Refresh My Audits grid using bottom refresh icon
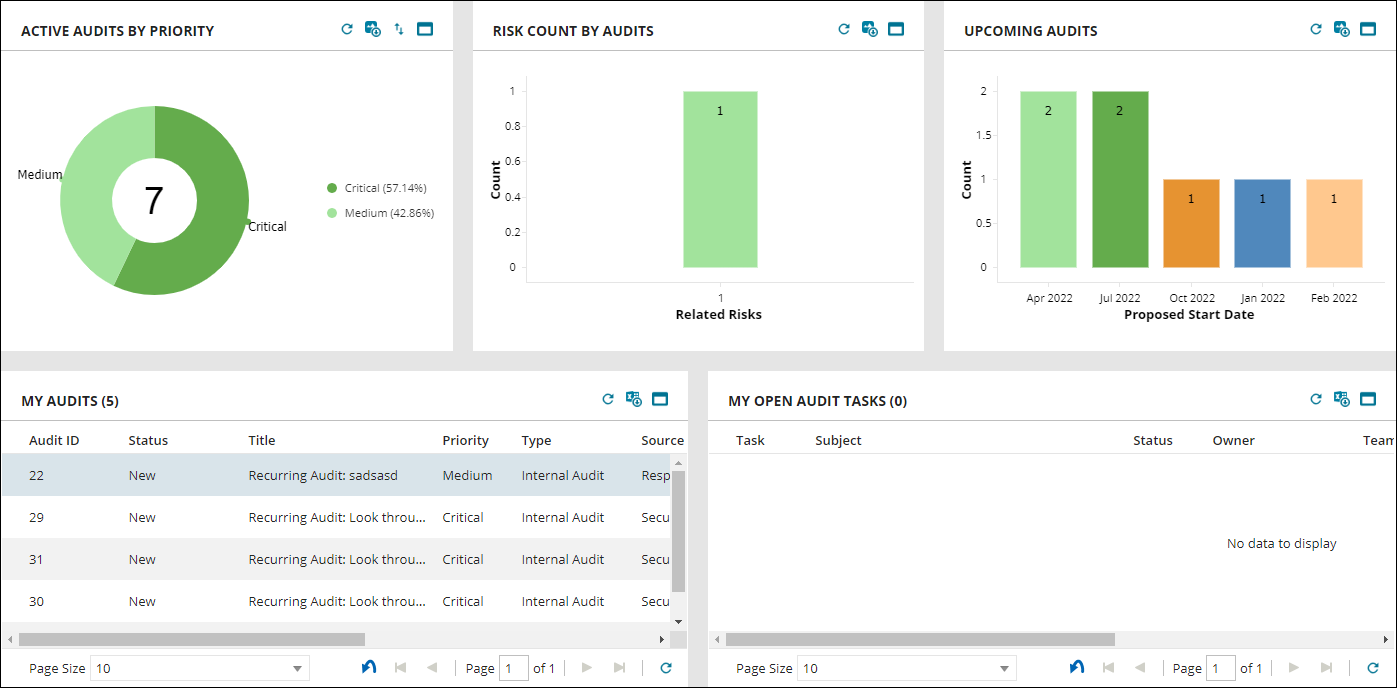This screenshot has height=688, width=1397. 665,667
